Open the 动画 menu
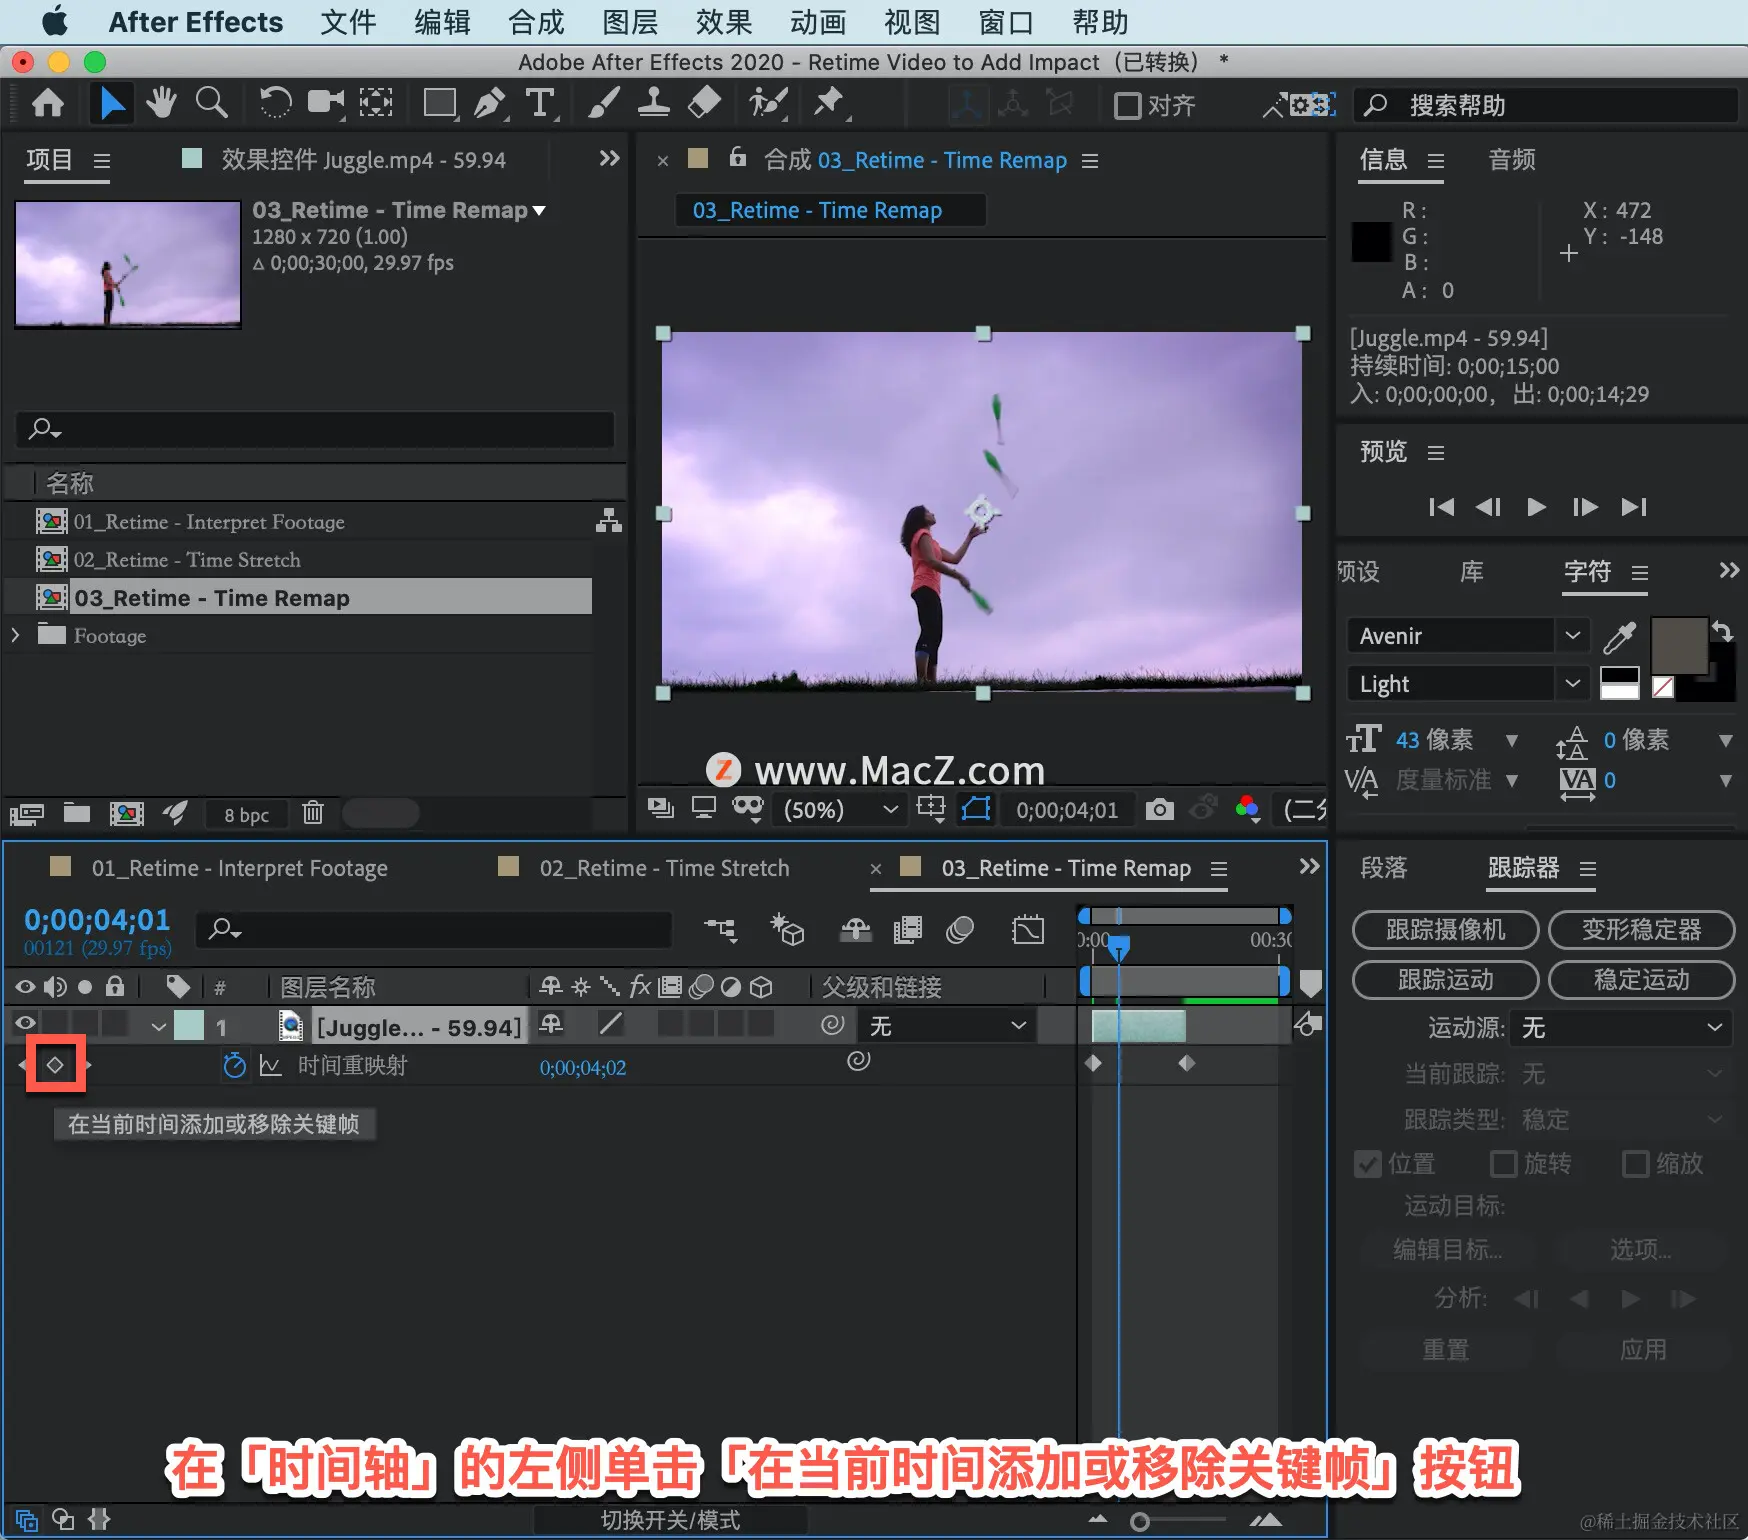The image size is (1748, 1540). pos(818,22)
